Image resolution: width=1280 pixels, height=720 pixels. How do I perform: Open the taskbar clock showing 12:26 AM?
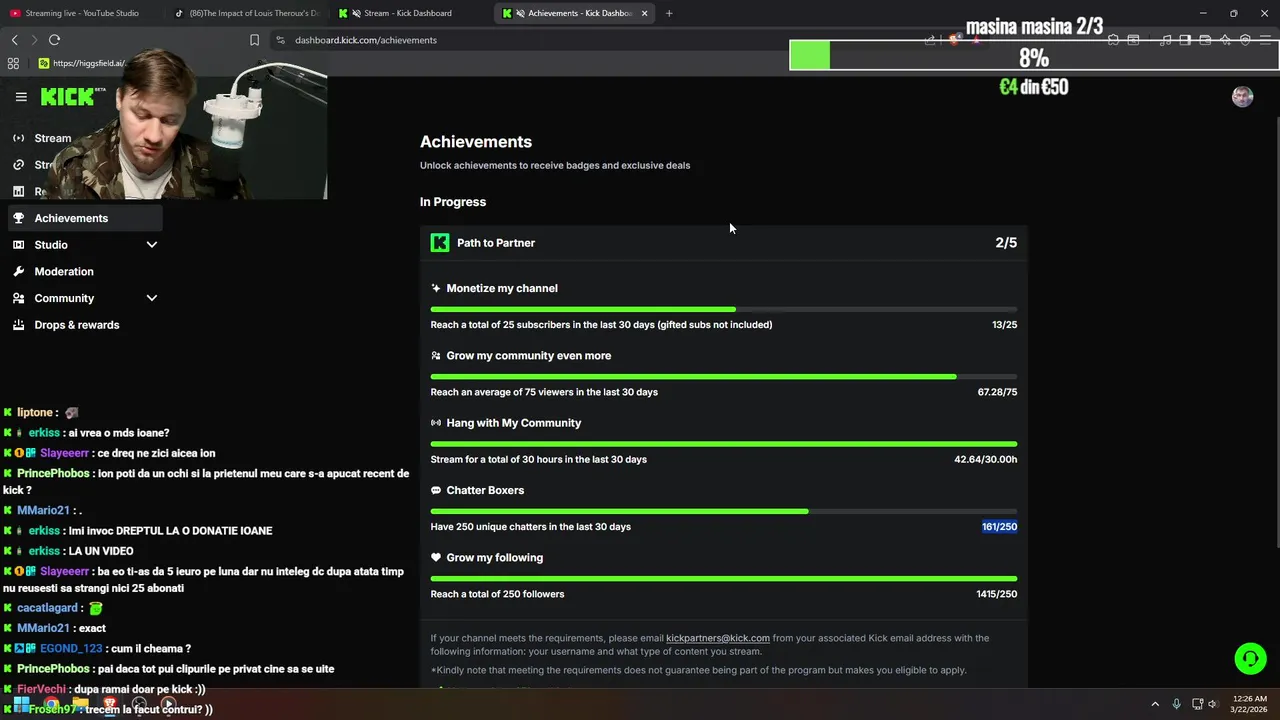pyautogui.click(x=1248, y=704)
